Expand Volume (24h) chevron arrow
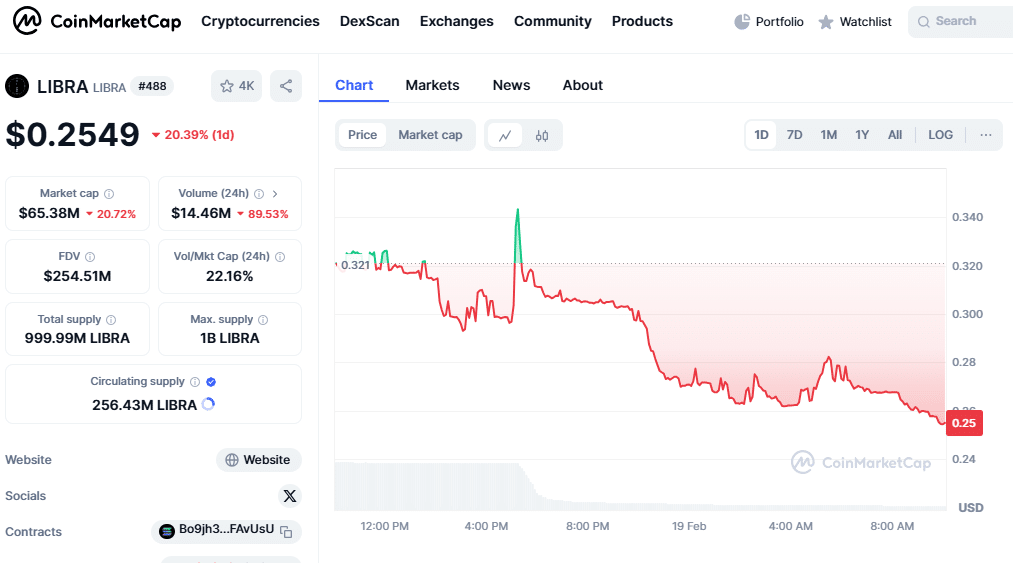The image size is (1013, 563). click(x=275, y=194)
